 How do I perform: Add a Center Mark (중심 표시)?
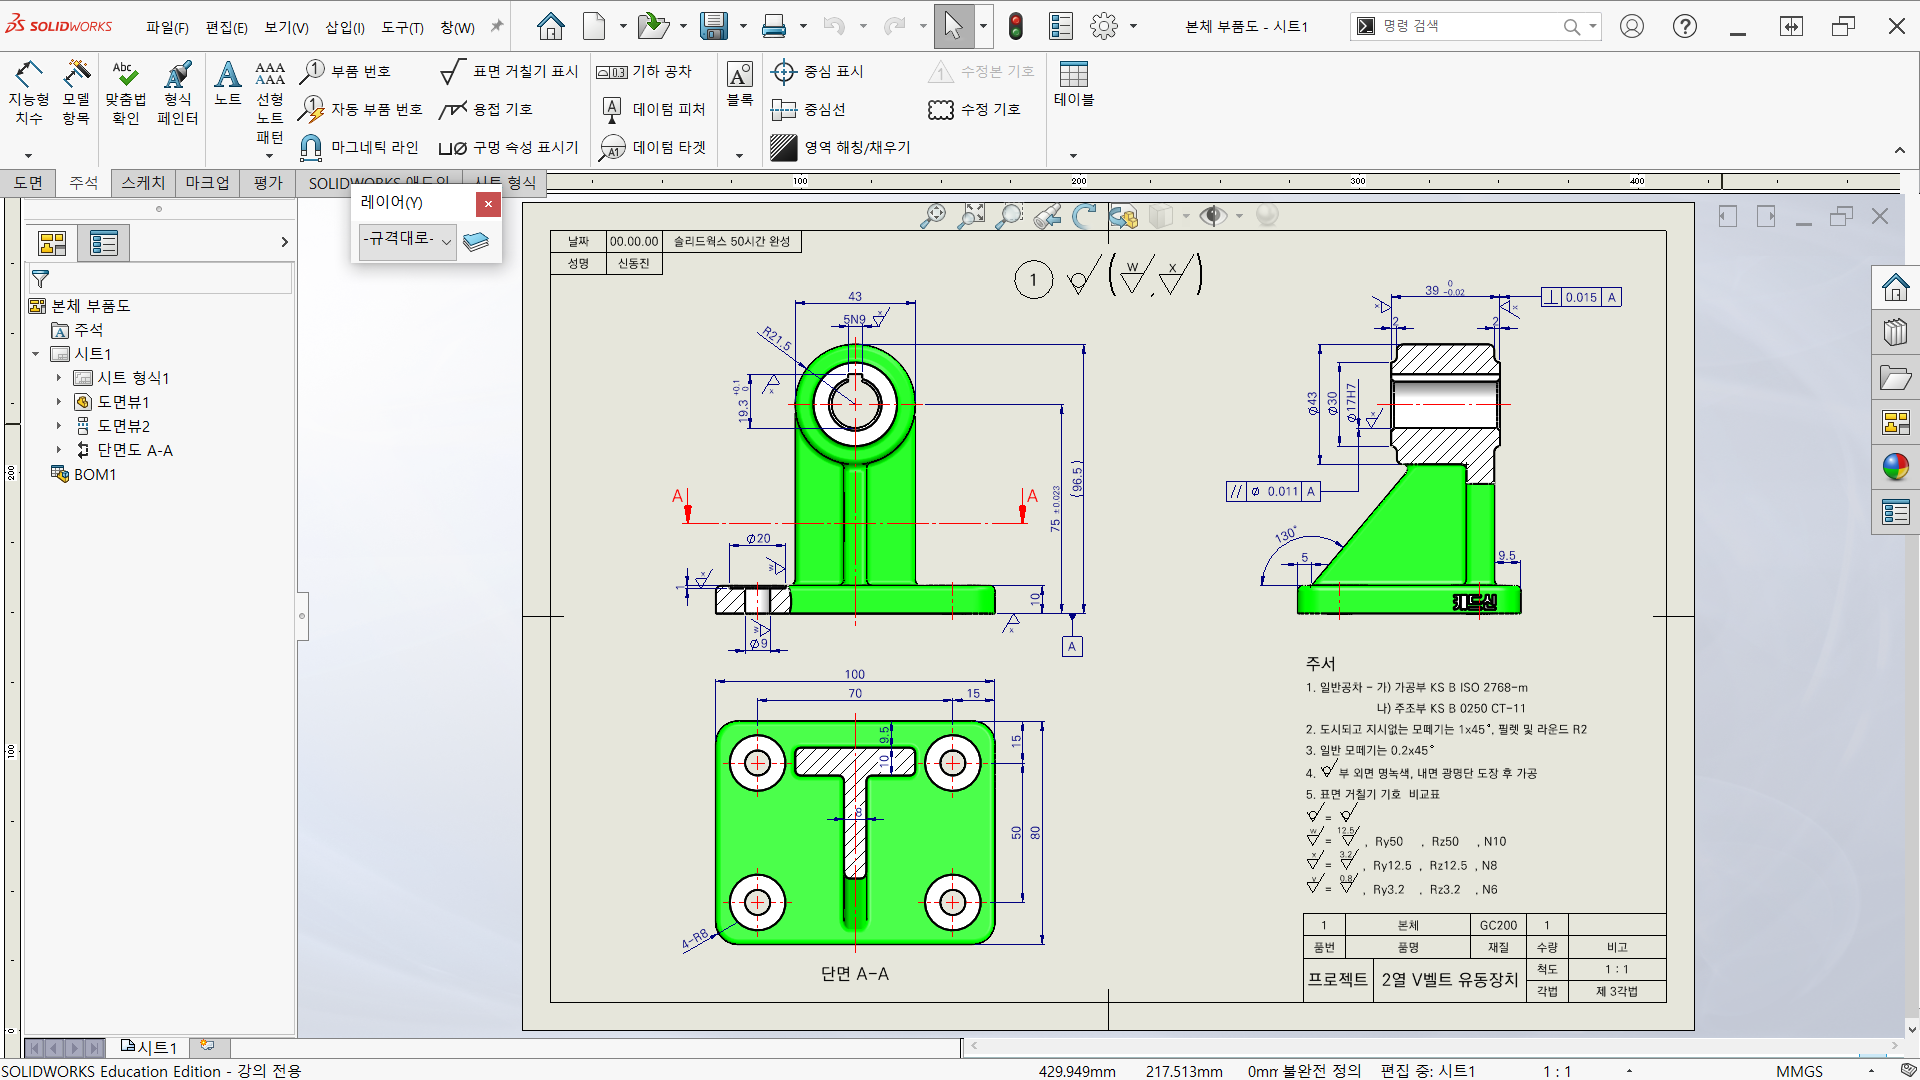point(817,71)
